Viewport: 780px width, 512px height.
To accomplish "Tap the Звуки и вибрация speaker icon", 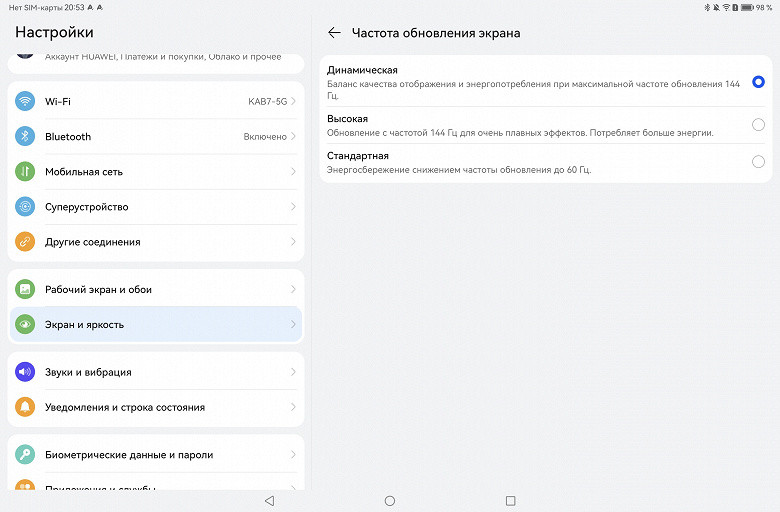I will tap(25, 372).
